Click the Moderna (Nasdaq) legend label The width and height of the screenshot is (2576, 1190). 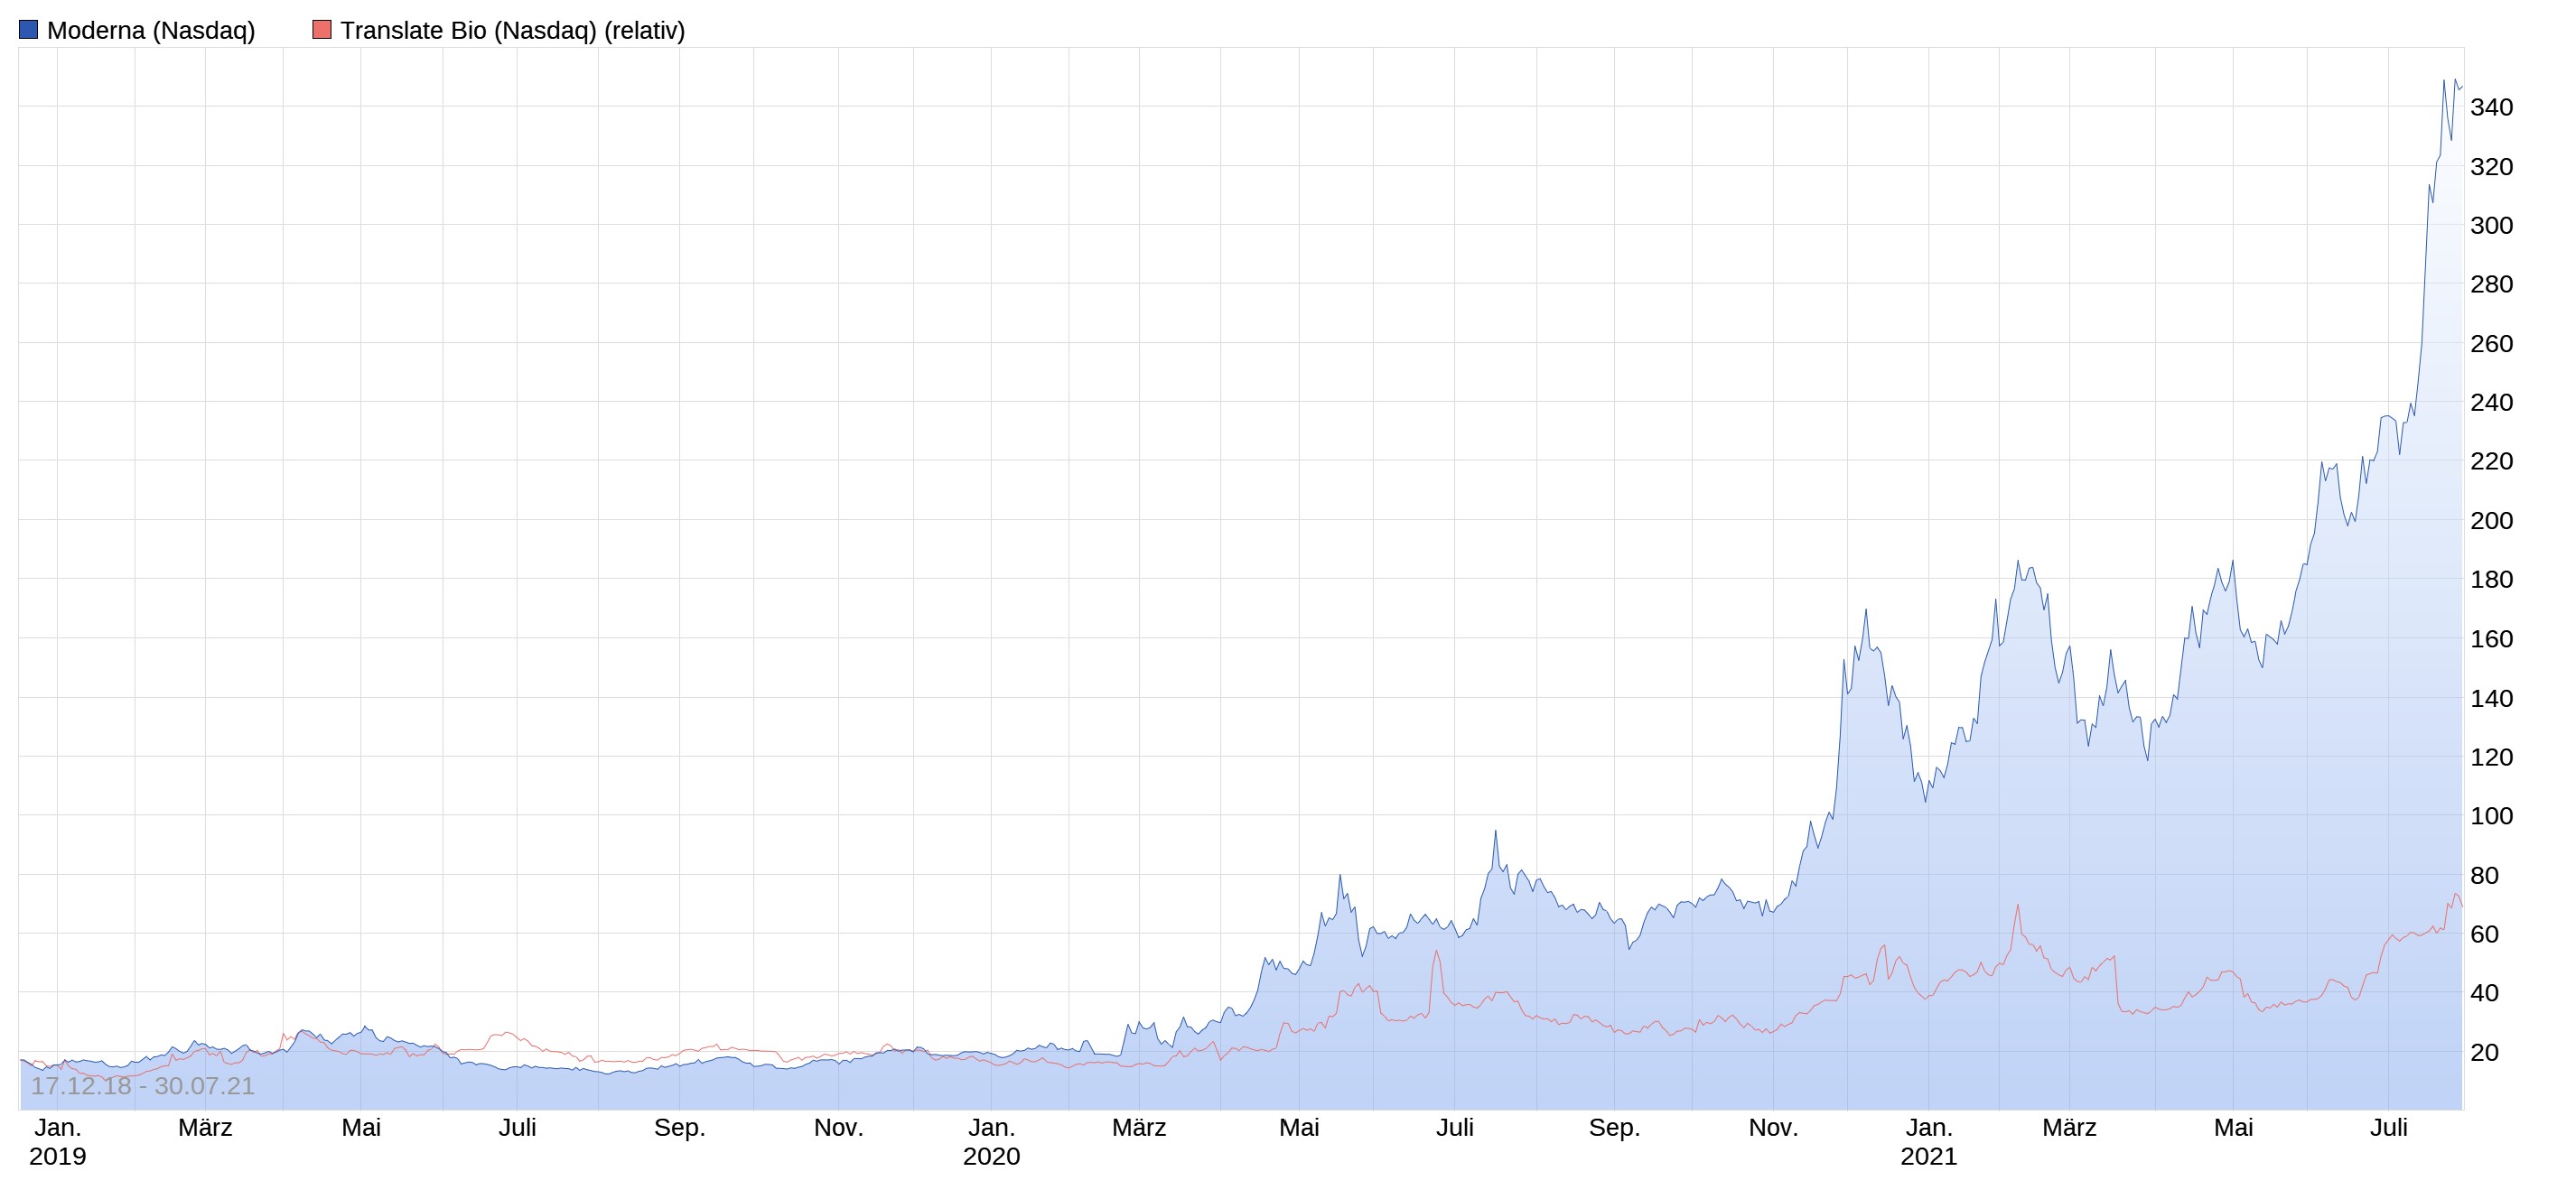(x=151, y=30)
